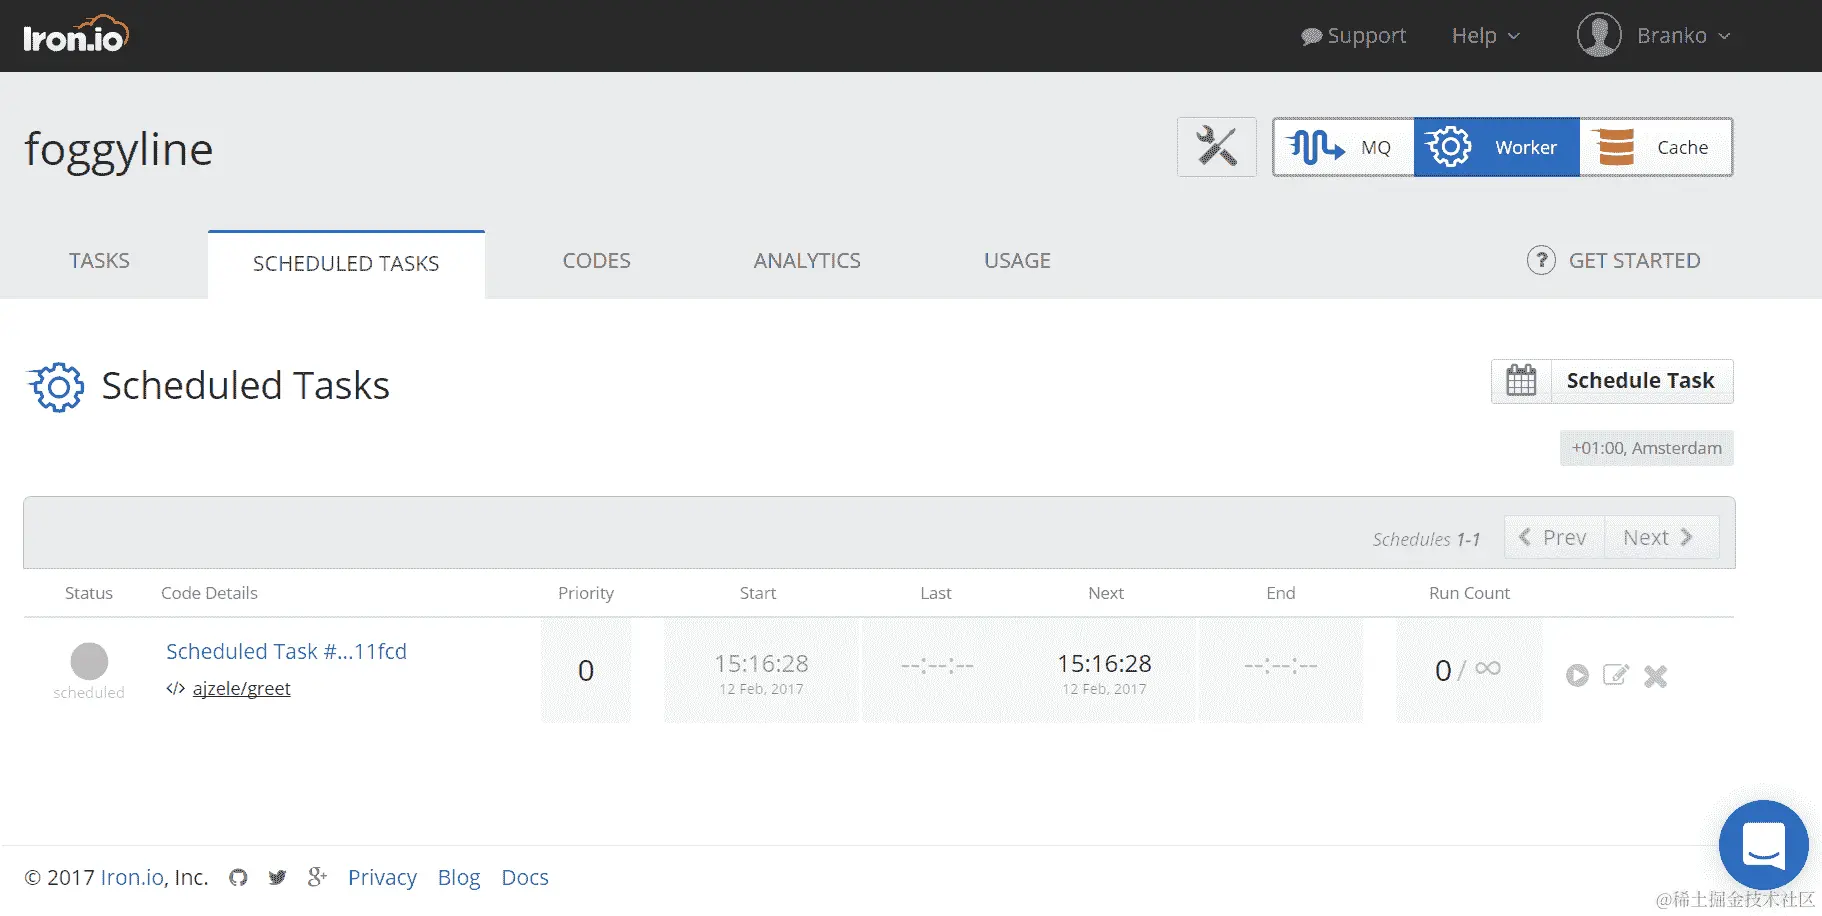This screenshot has width=1822, height=916.
Task: Click the Run Count column header
Action: (x=1469, y=593)
